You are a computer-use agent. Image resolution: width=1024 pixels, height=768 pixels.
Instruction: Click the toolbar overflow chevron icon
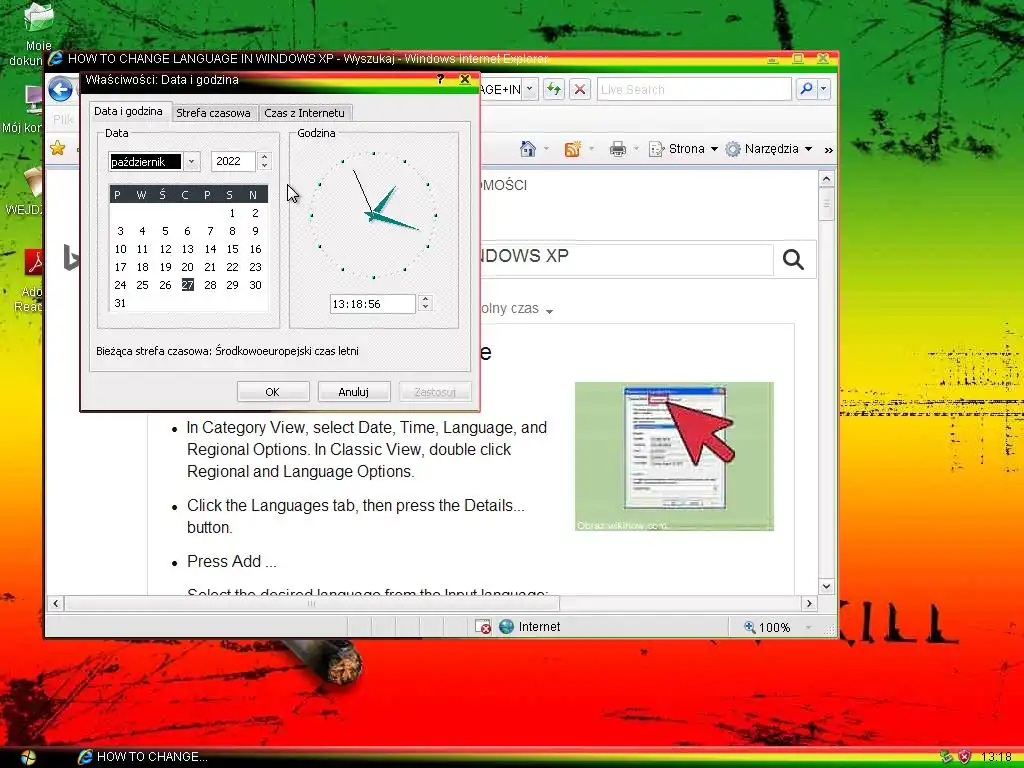[828, 150]
